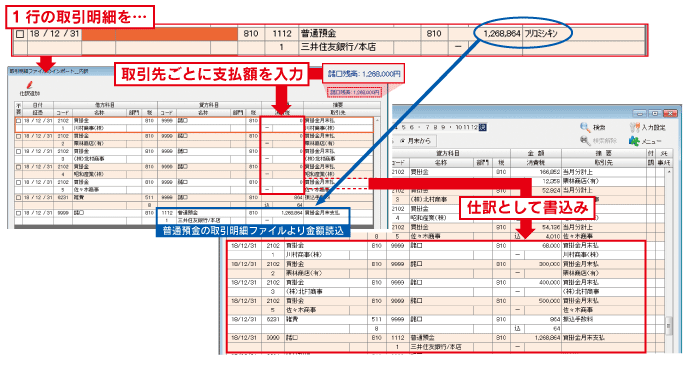The image size is (690, 365).
Task: Select the 0 amount field of 栗林商店 row
Action: click(x=282, y=136)
